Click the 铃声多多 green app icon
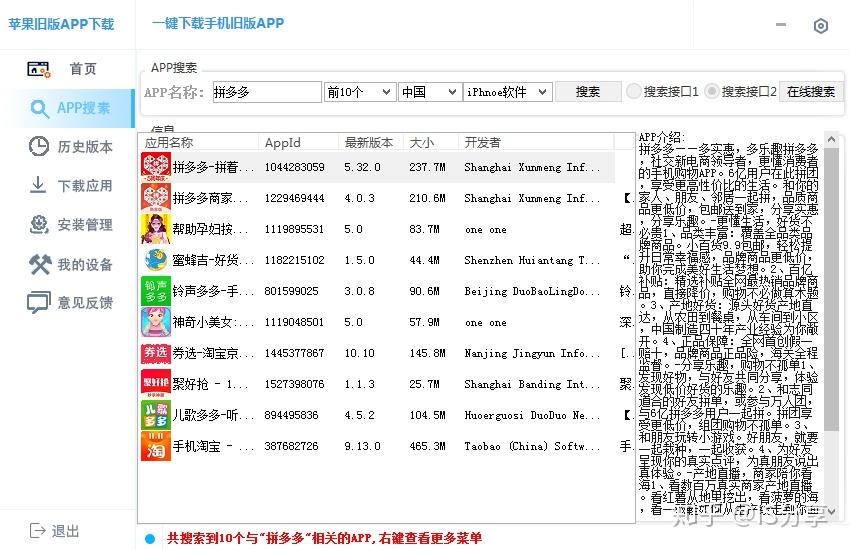 tap(156, 291)
